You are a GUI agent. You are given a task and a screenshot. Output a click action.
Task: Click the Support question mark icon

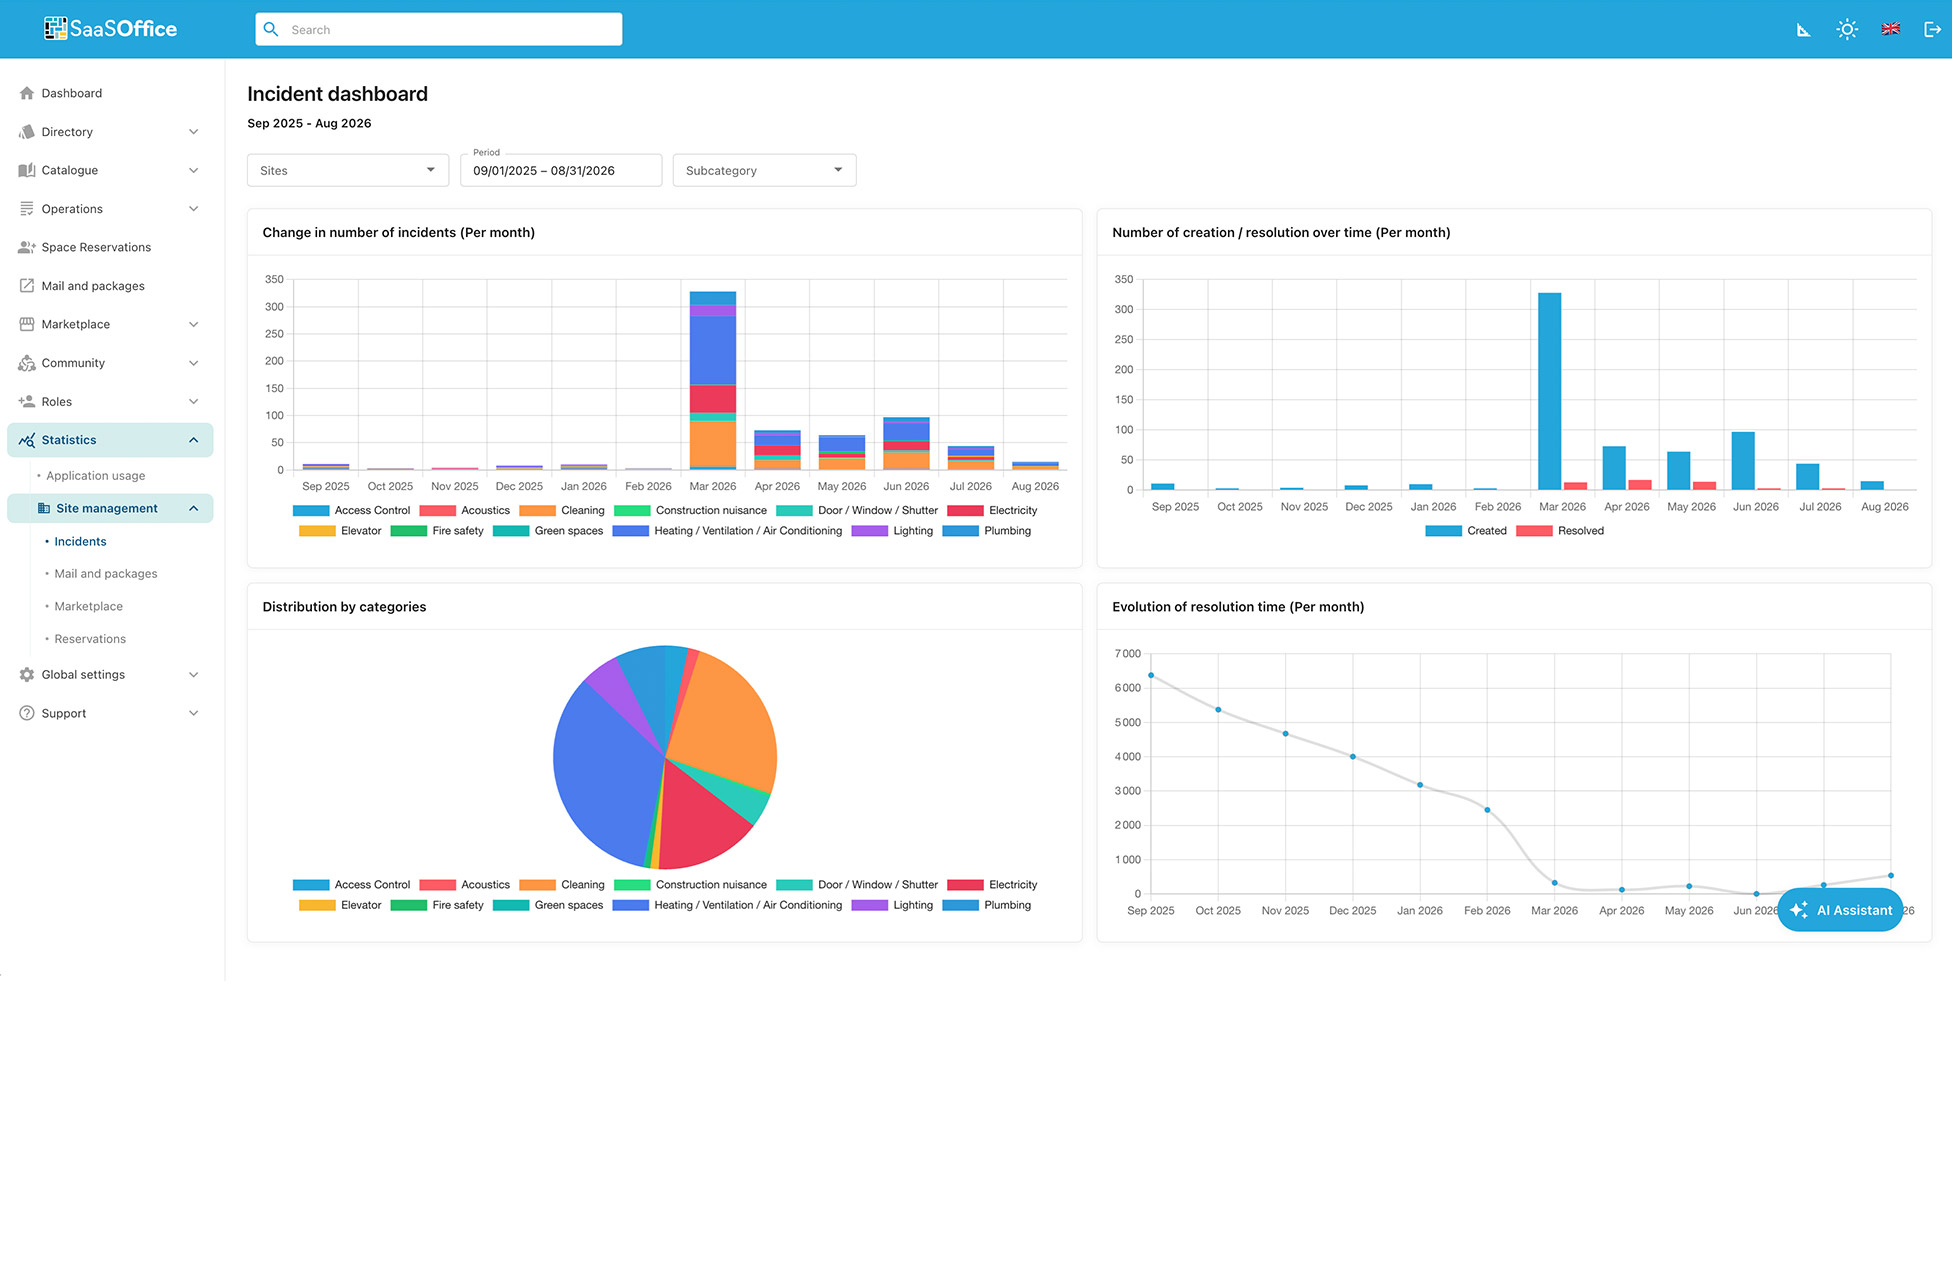coord(27,713)
